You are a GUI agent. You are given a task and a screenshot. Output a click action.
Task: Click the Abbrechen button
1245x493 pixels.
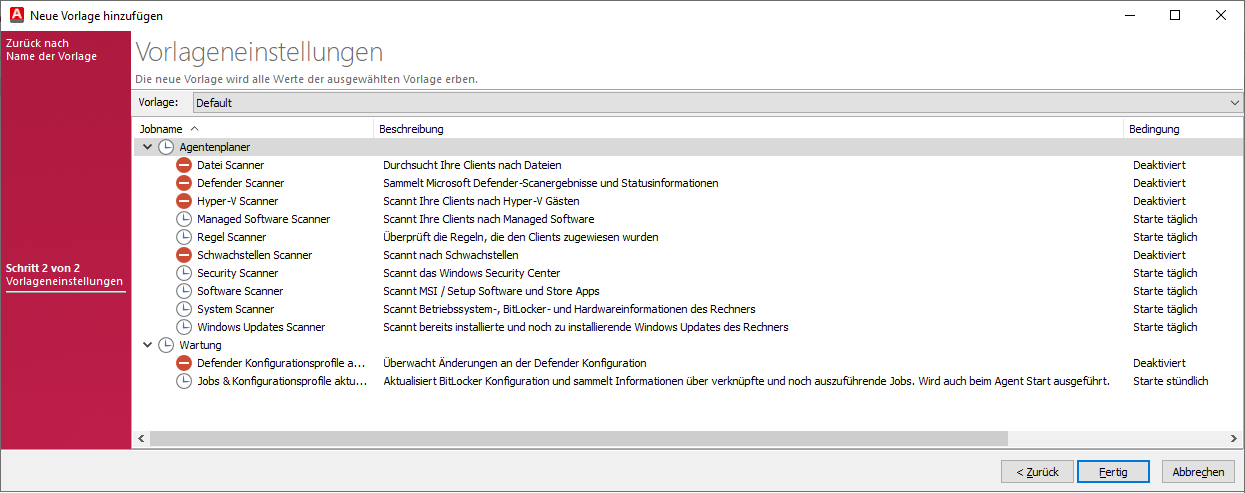[1197, 472]
